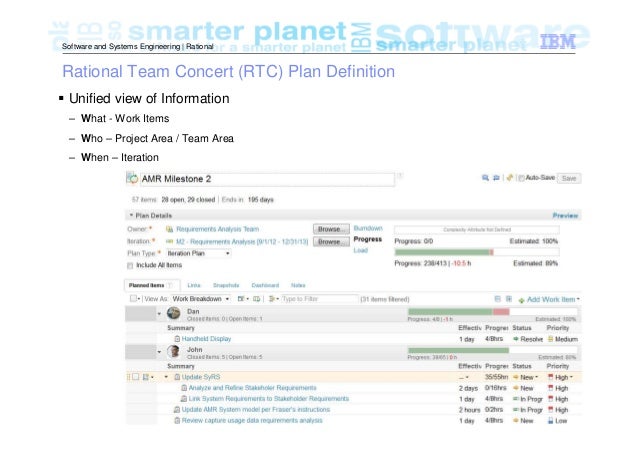The width and height of the screenshot is (638, 451).
Task: Click the Save button
Action: [x=569, y=178]
